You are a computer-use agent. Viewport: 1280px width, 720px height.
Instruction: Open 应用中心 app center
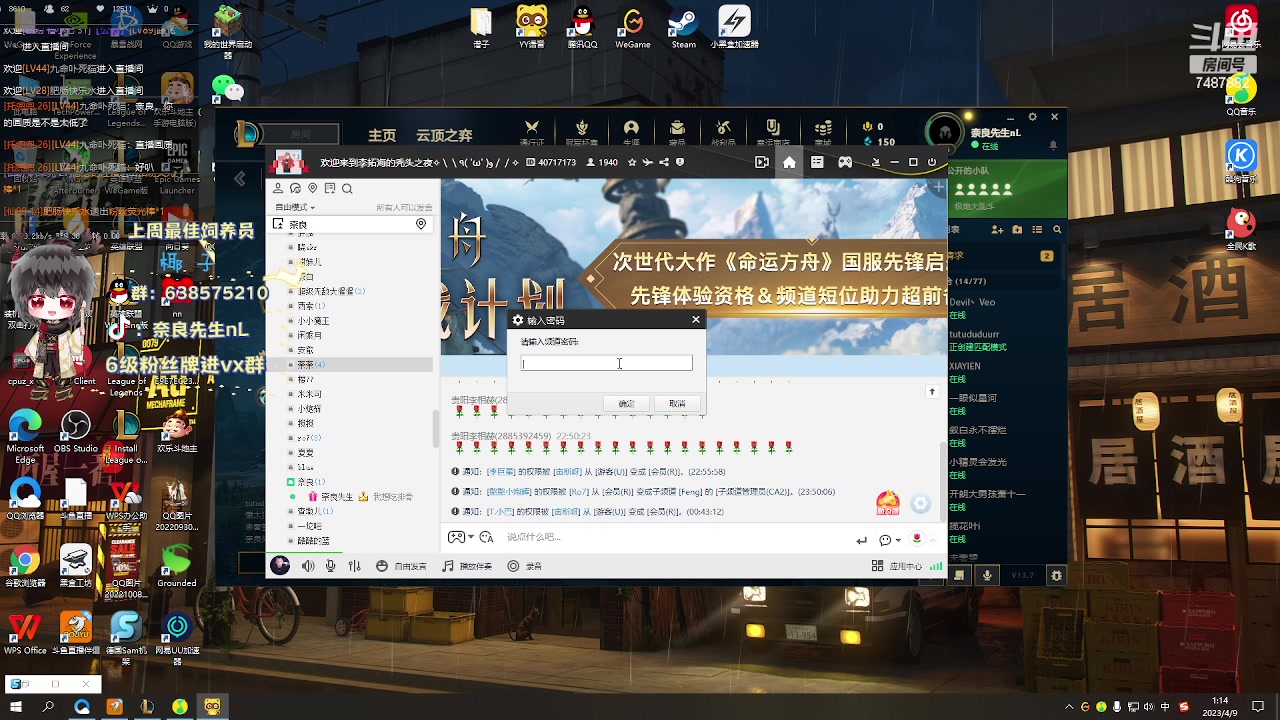pyautogui.click(x=897, y=566)
